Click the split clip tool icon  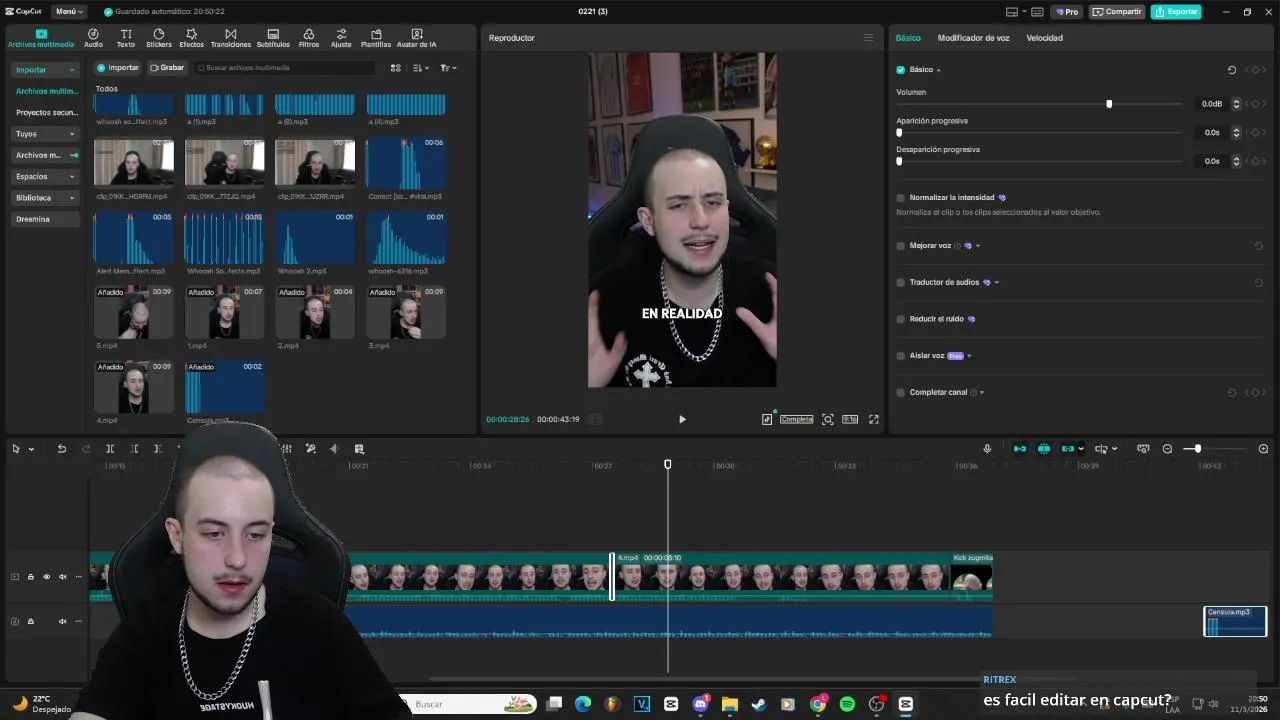coord(110,449)
